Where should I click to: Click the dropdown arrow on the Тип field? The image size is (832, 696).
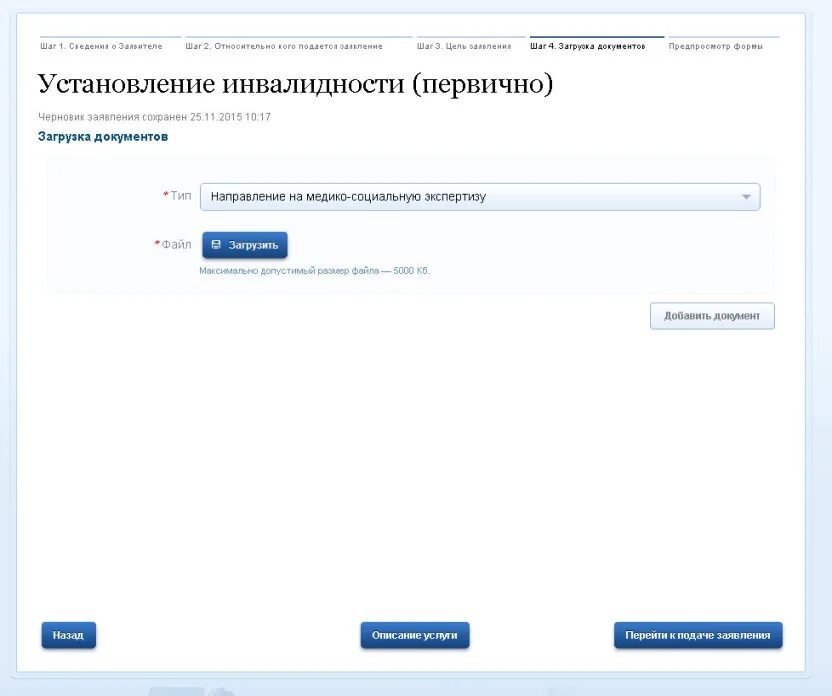[747, 196]
